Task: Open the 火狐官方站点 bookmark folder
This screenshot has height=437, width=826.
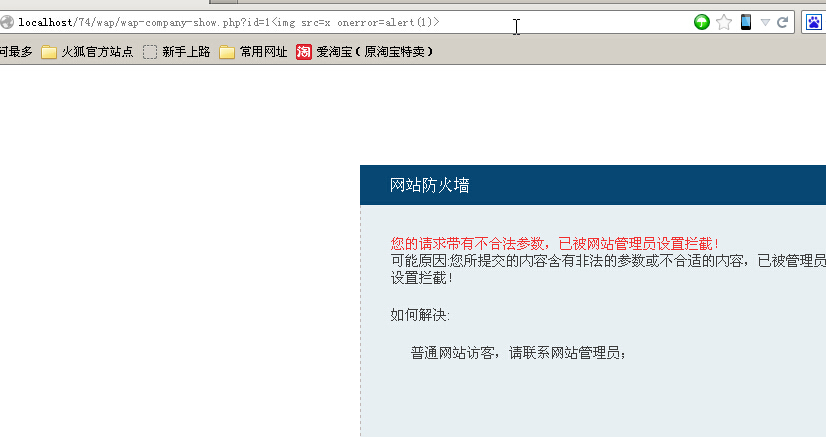Action: [87, 52]
